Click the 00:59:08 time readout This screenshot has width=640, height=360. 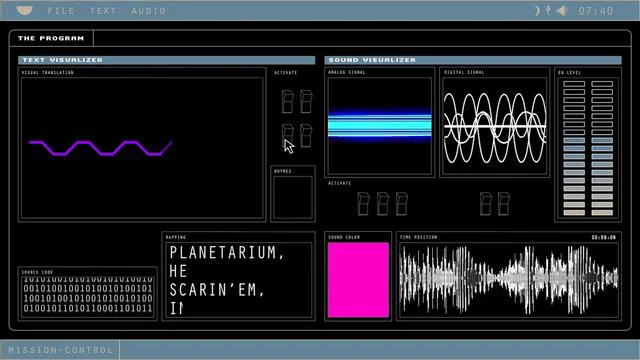coord(604,237)
